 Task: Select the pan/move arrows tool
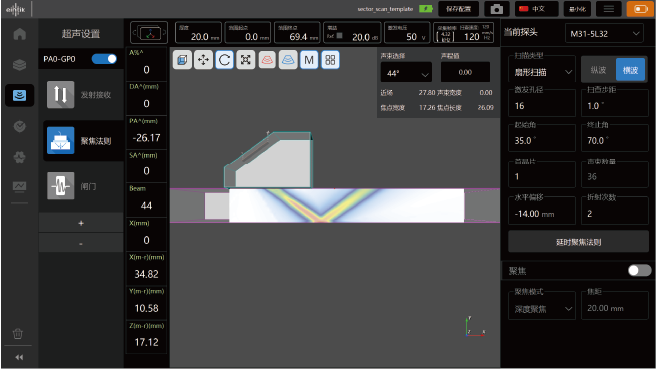(203, 60)
